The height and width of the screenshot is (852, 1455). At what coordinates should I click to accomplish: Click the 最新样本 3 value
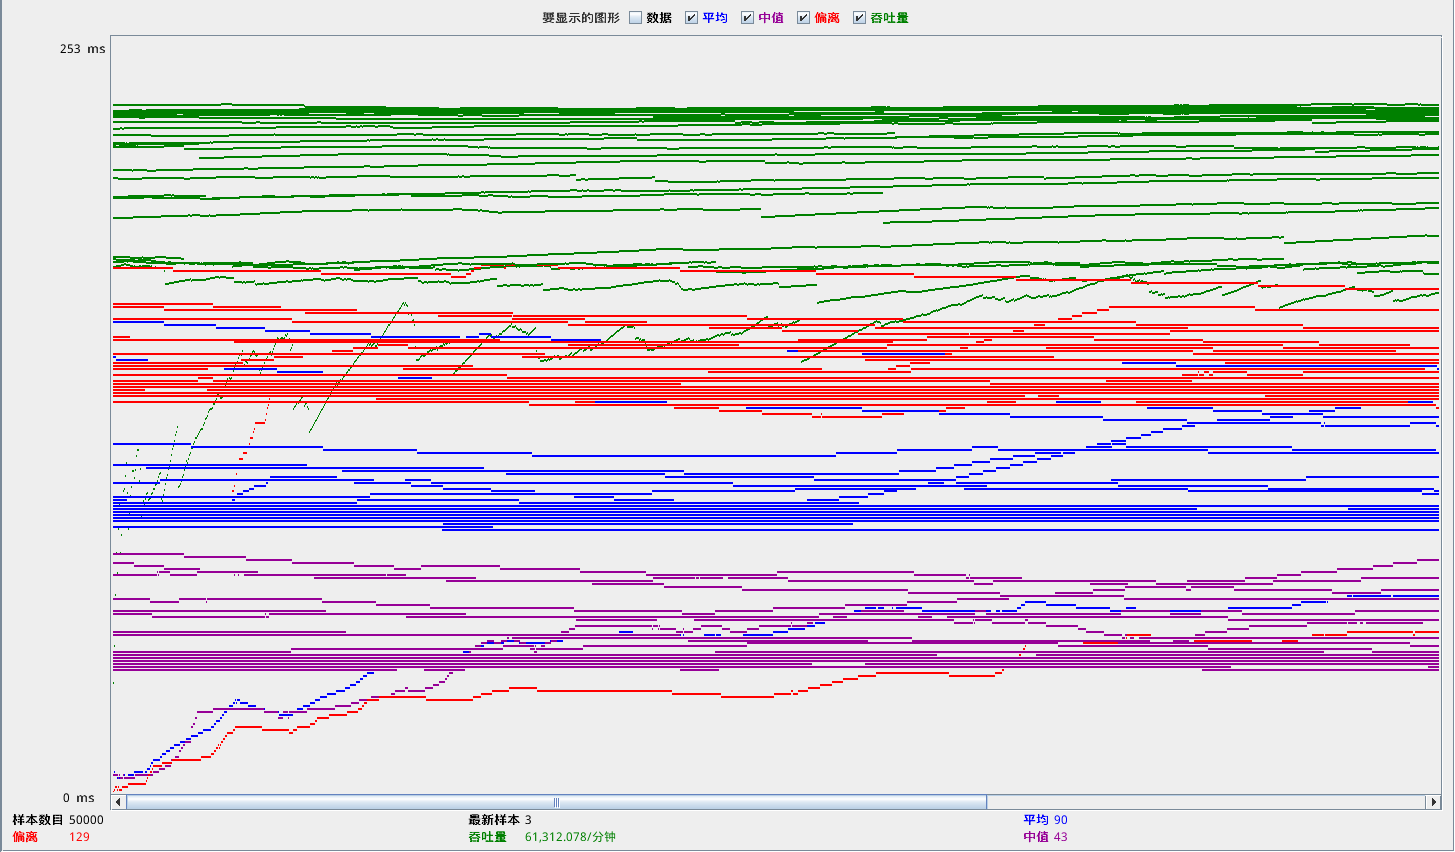pyautogui.click(x=528, y=820)
